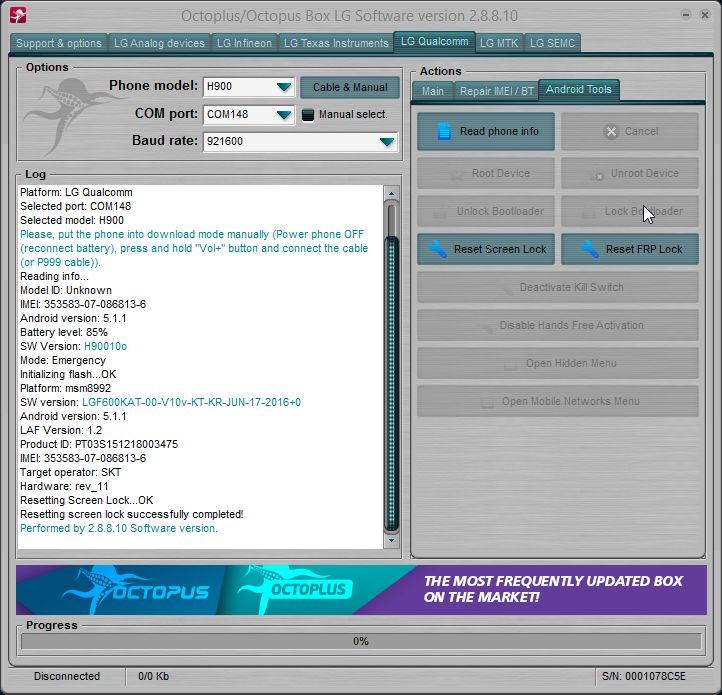The width and height of the screenshot is (722, 695).
Task: Expand the Baud rate dropdown
Action: coord(387,142)
